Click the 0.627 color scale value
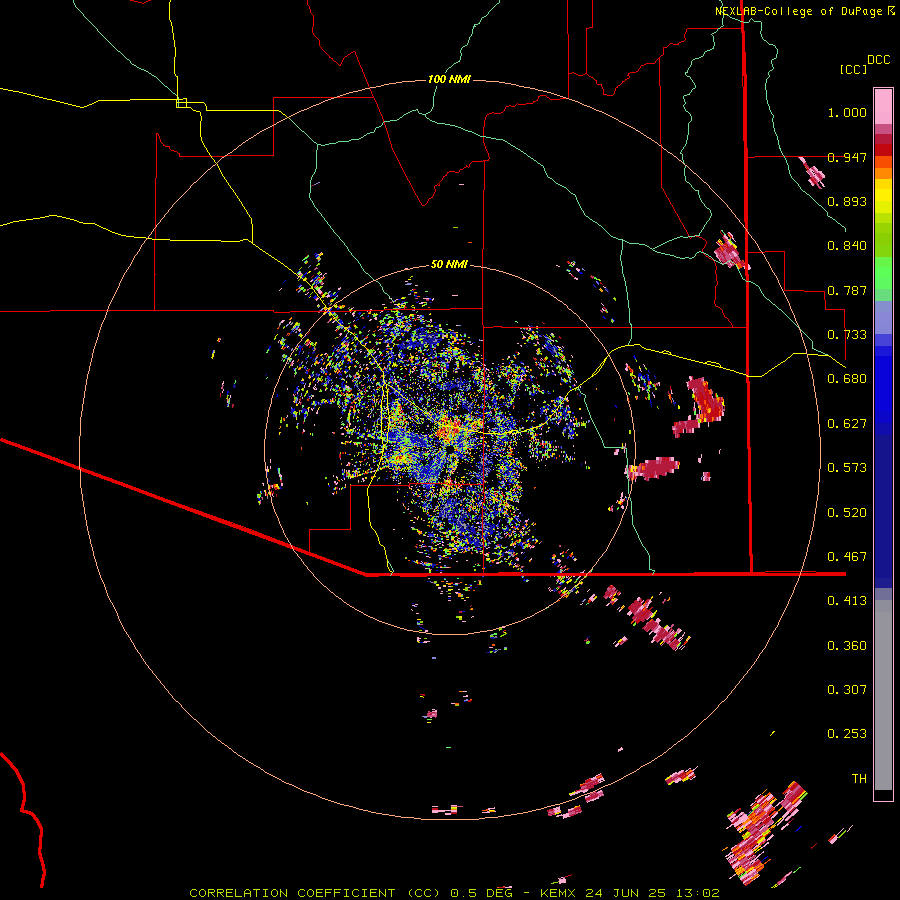 point(847,424)
